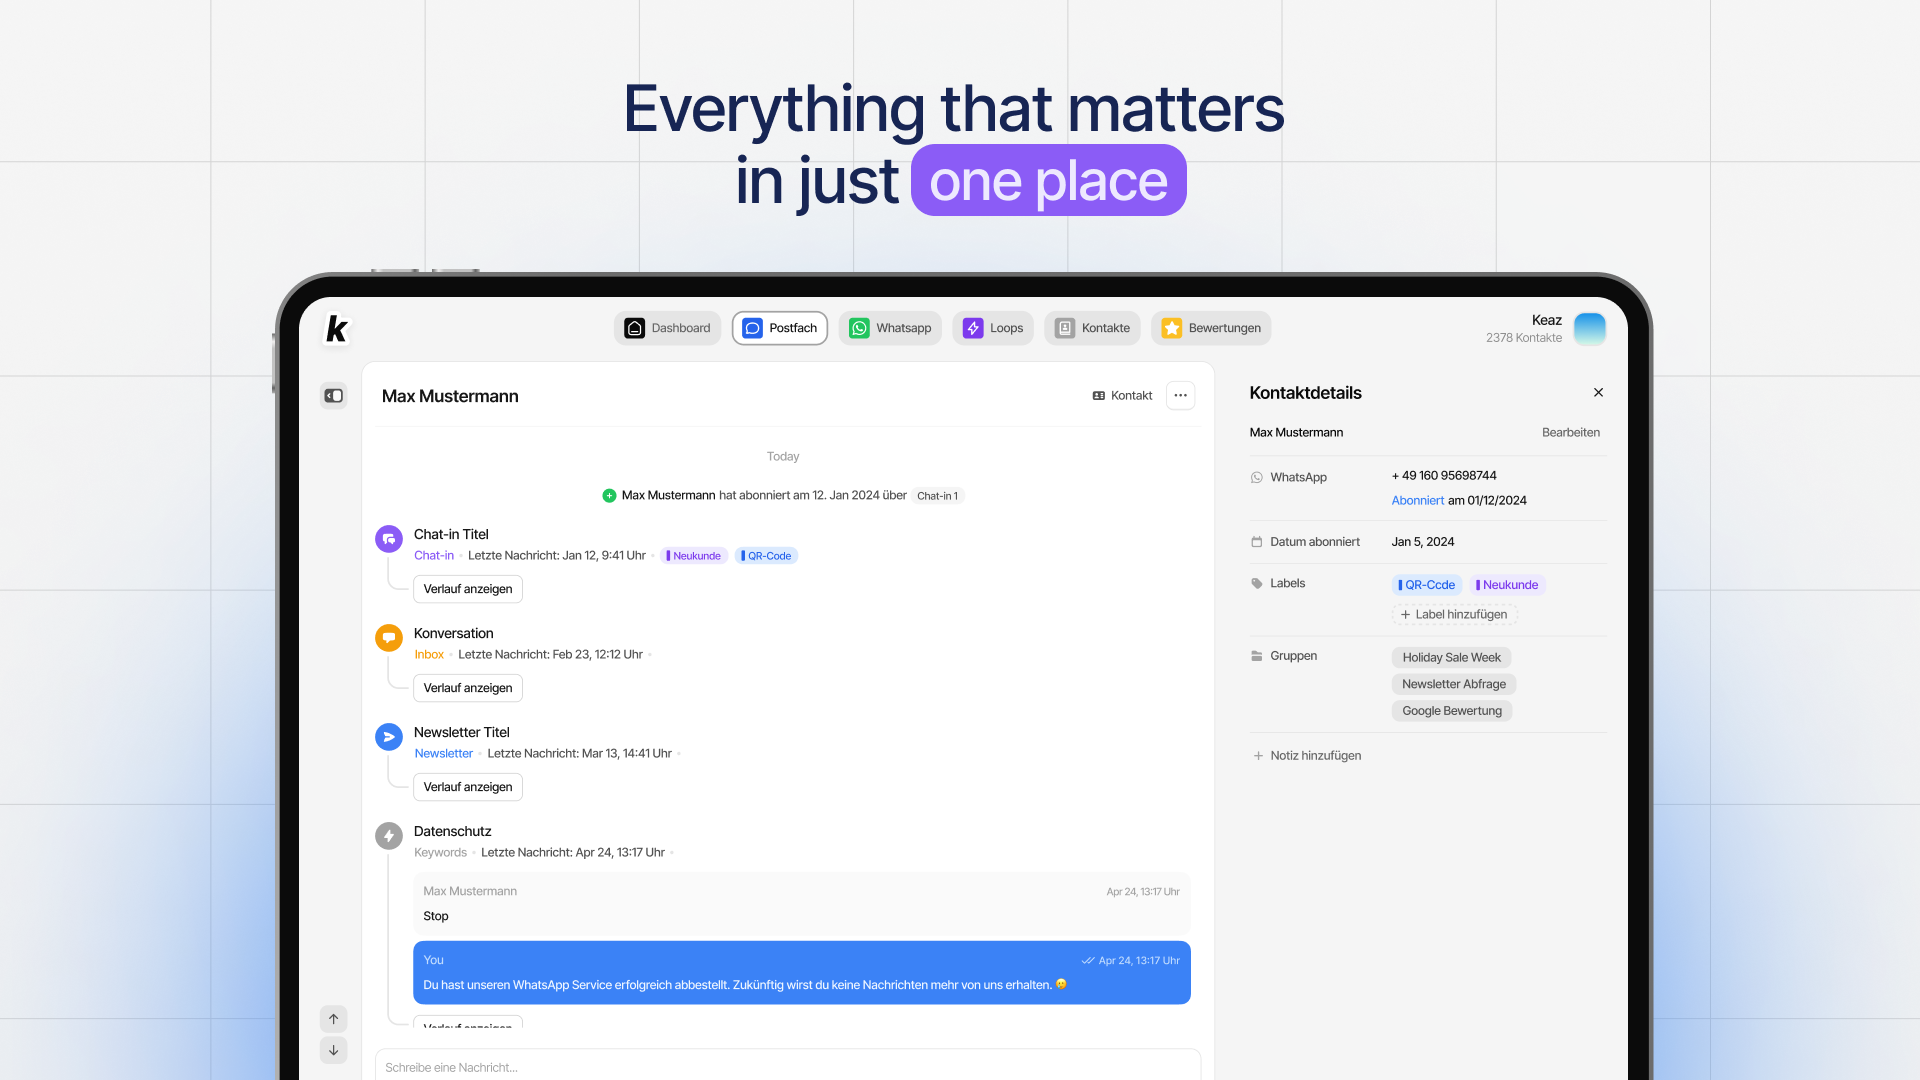Click the Loops lightning icon
The width and height of the screenshot is (1920, 1080).
tap(971, 328)
